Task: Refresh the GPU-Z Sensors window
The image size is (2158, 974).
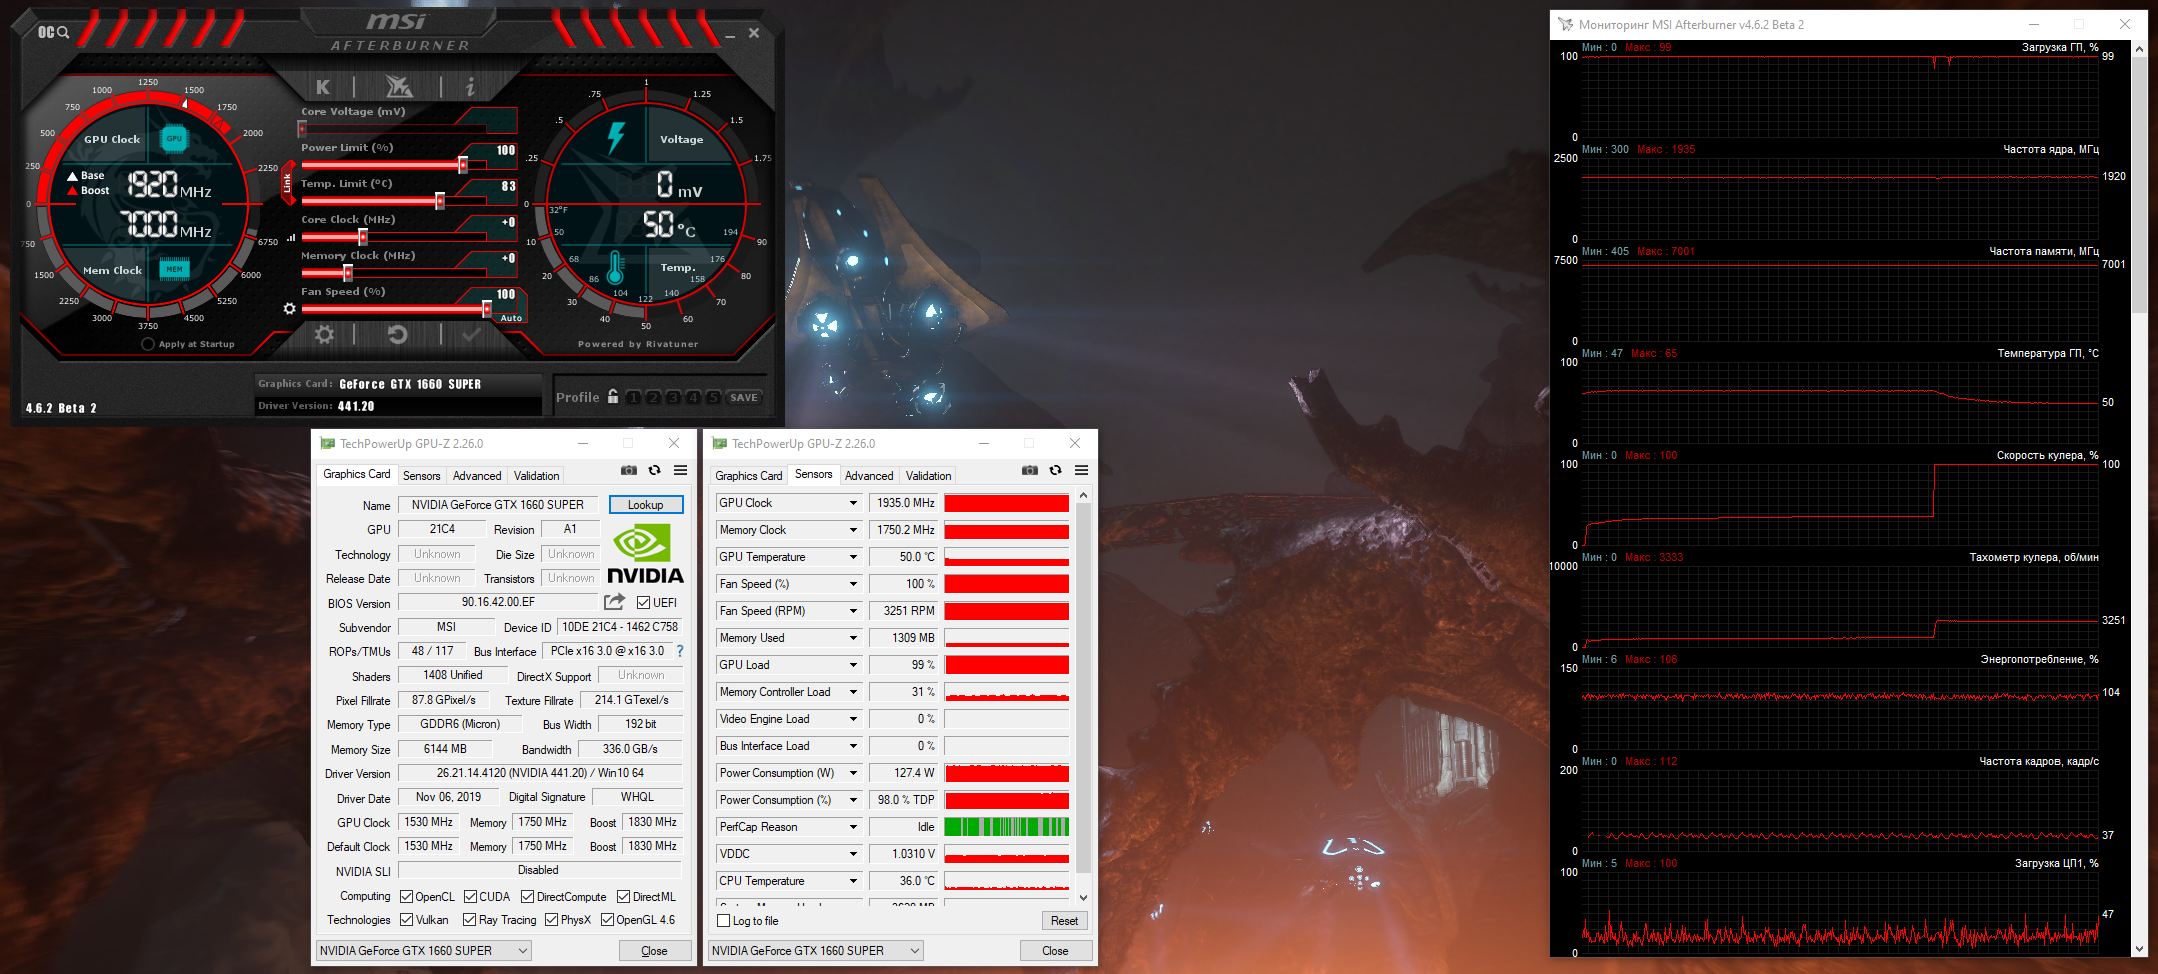Action: point(1055,470)
